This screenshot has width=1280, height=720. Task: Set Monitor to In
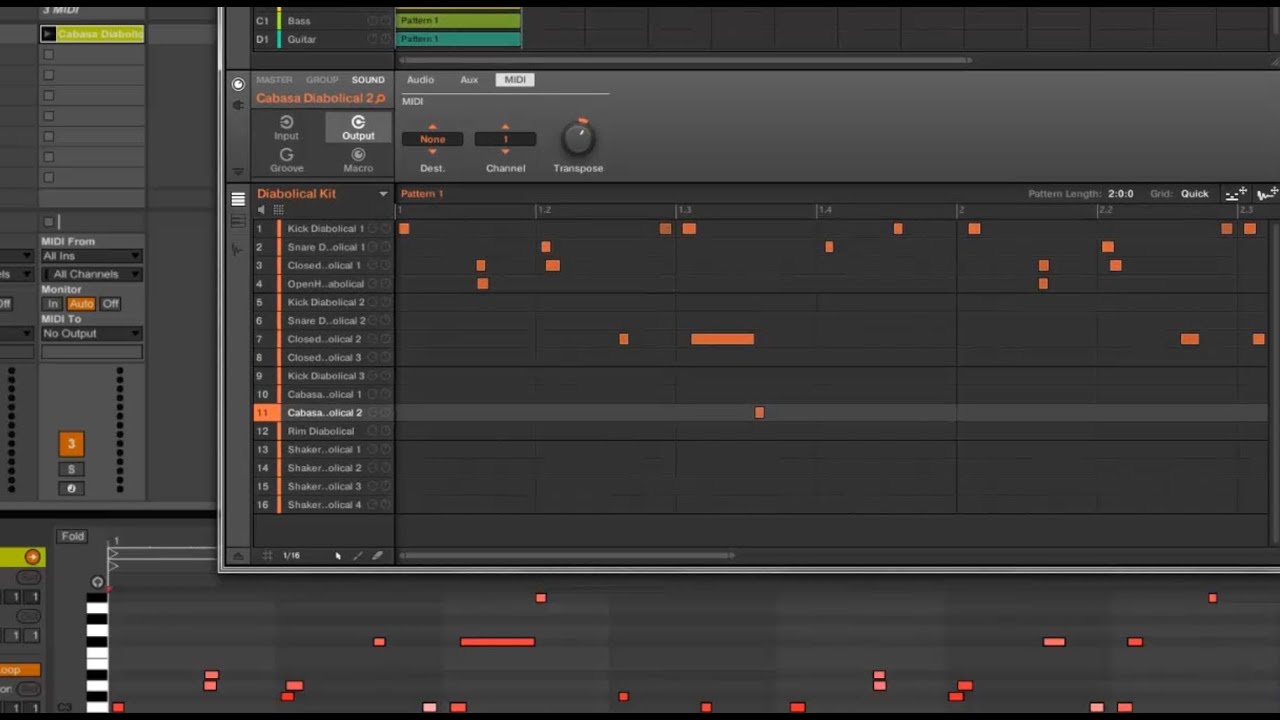[53, 304]
